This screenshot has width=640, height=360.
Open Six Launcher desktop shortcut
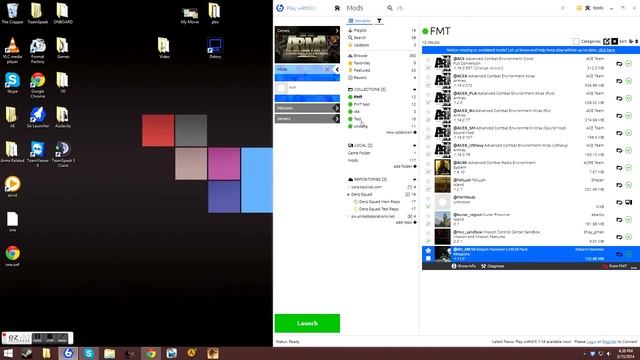tap(38, 118)
